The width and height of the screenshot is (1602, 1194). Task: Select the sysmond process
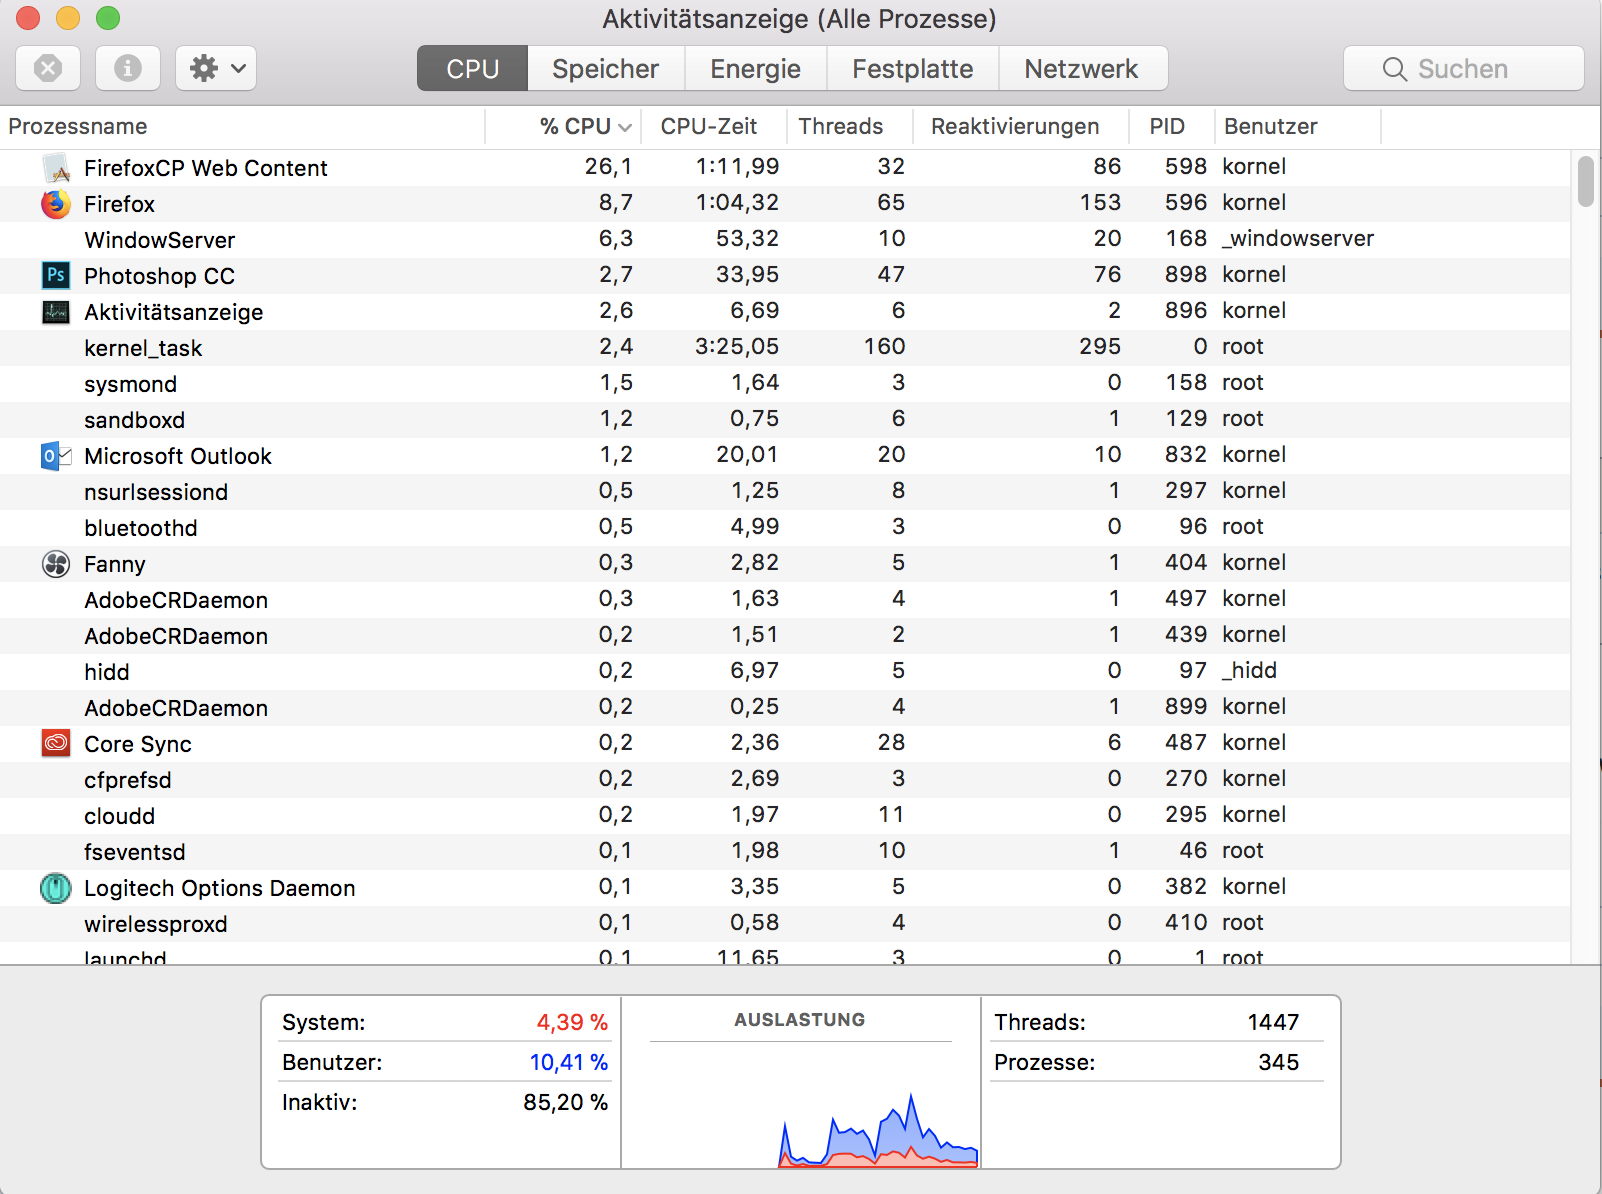785,384
